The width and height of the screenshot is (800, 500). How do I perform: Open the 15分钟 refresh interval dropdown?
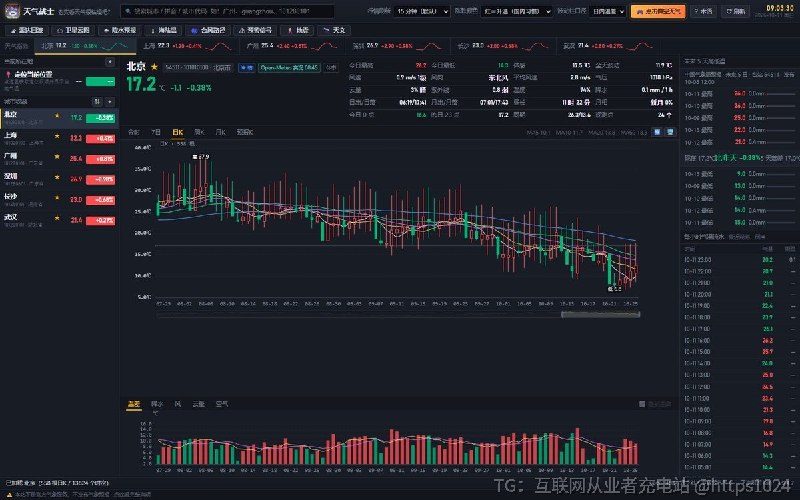coord(421,11)
